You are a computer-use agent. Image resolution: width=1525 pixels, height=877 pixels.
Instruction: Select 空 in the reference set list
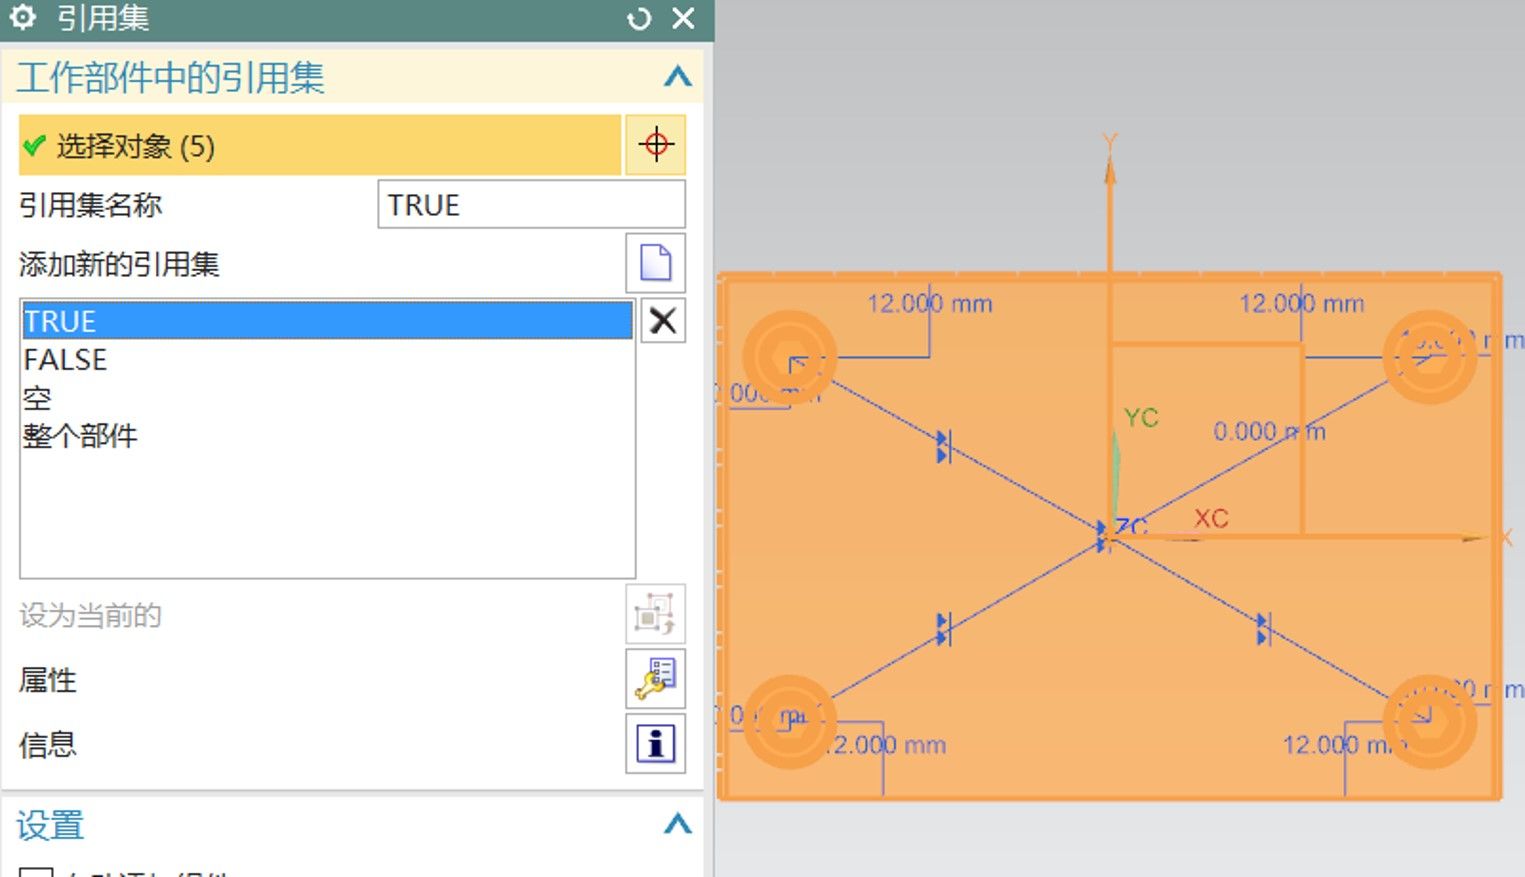coord(327,397)
